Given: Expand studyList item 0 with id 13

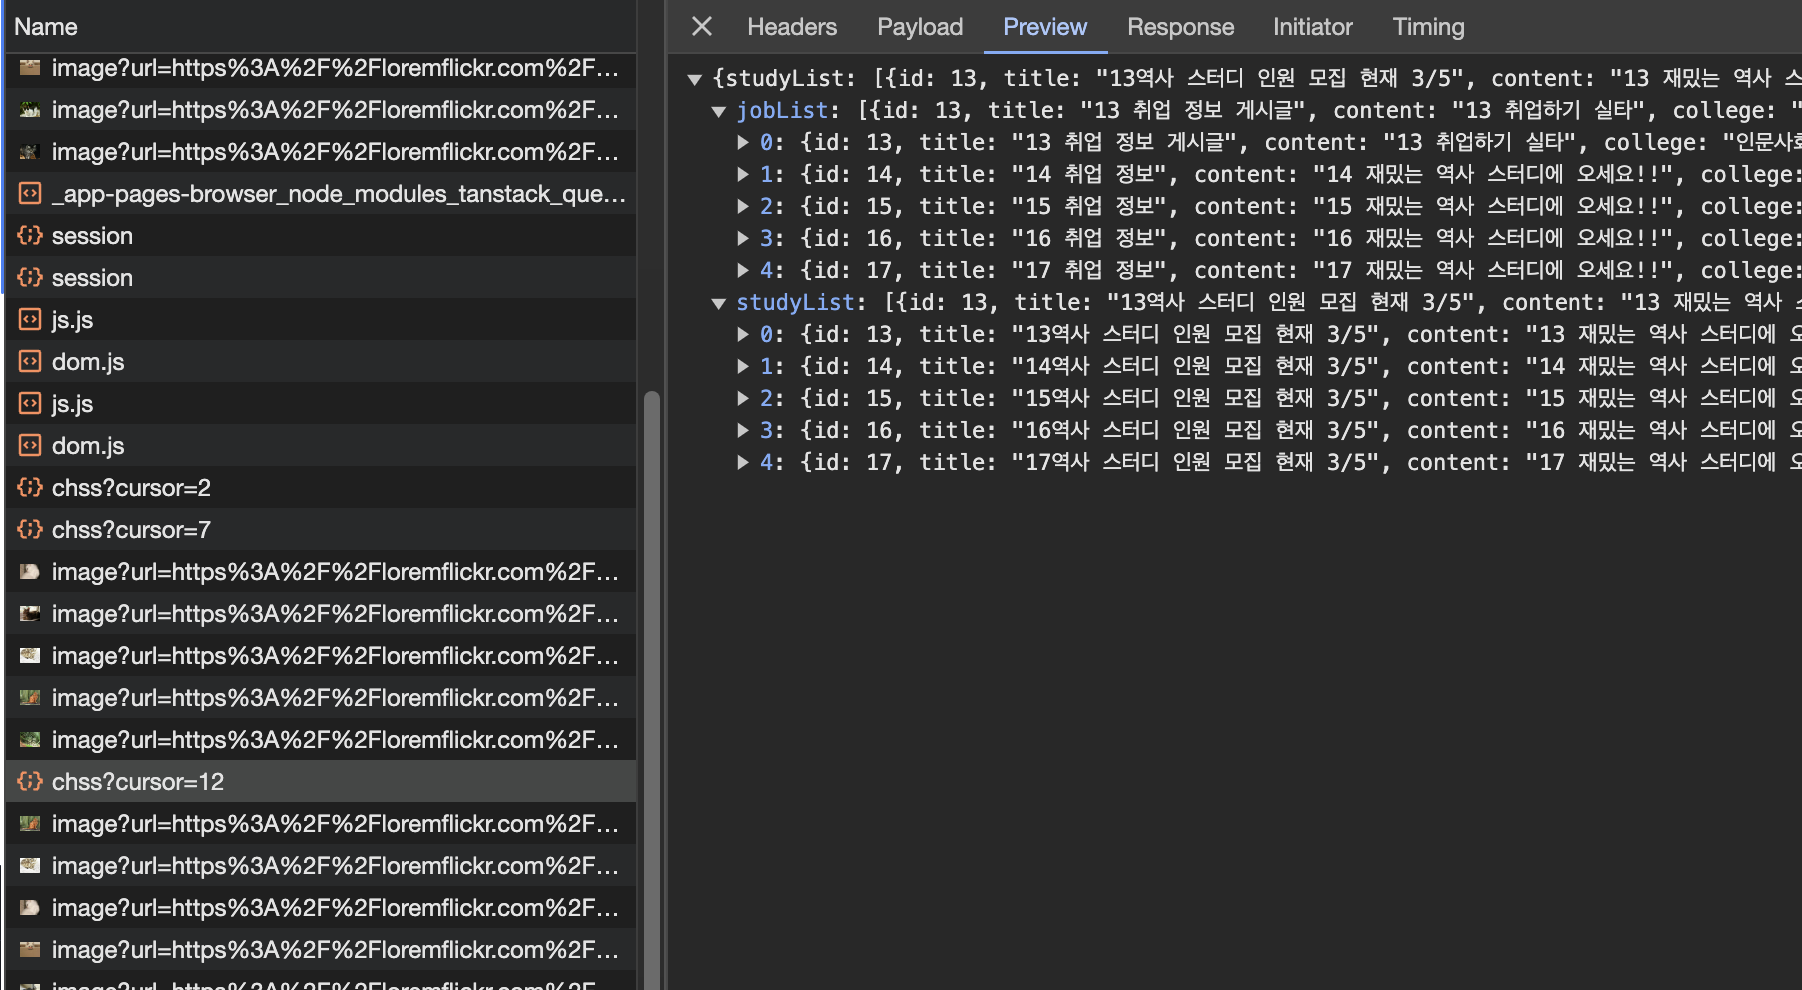Looking at the screenshot, I should 743,335.
